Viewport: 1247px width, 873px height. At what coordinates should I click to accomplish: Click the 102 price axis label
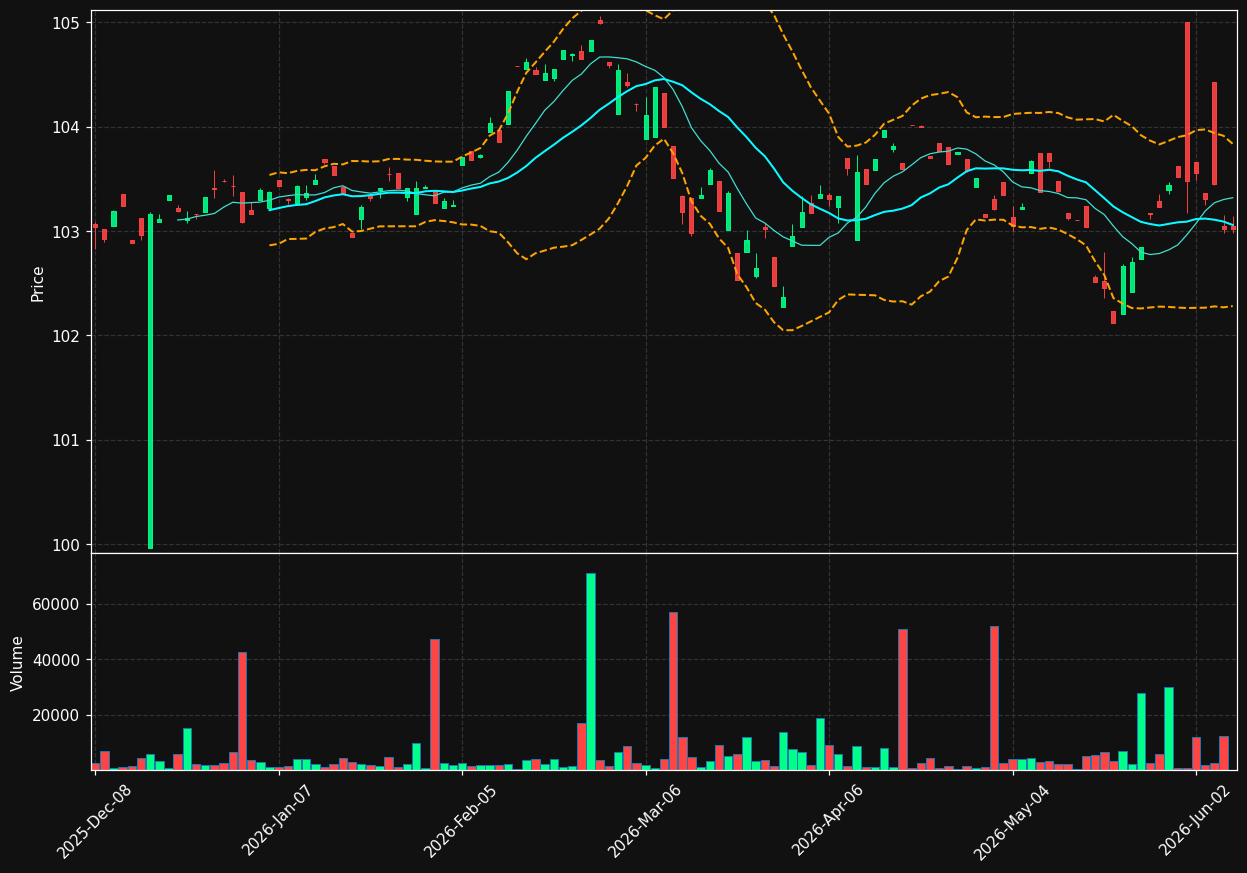[67, 336]
